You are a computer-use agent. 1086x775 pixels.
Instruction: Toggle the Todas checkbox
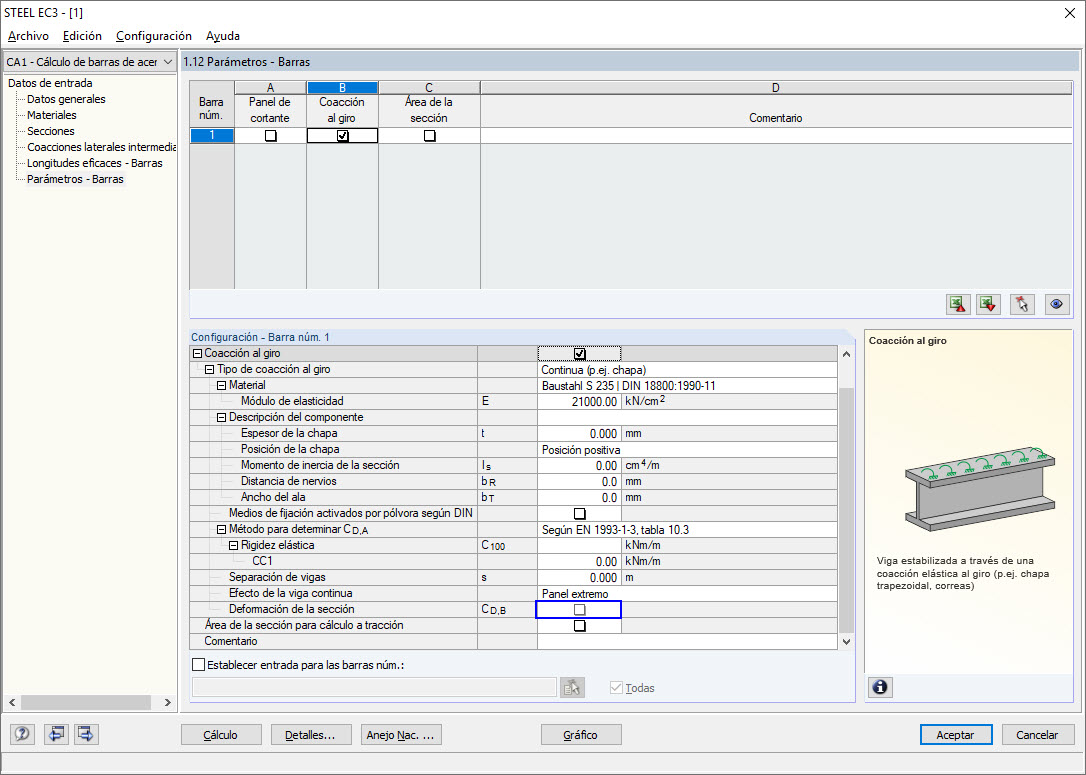[616, 688]
